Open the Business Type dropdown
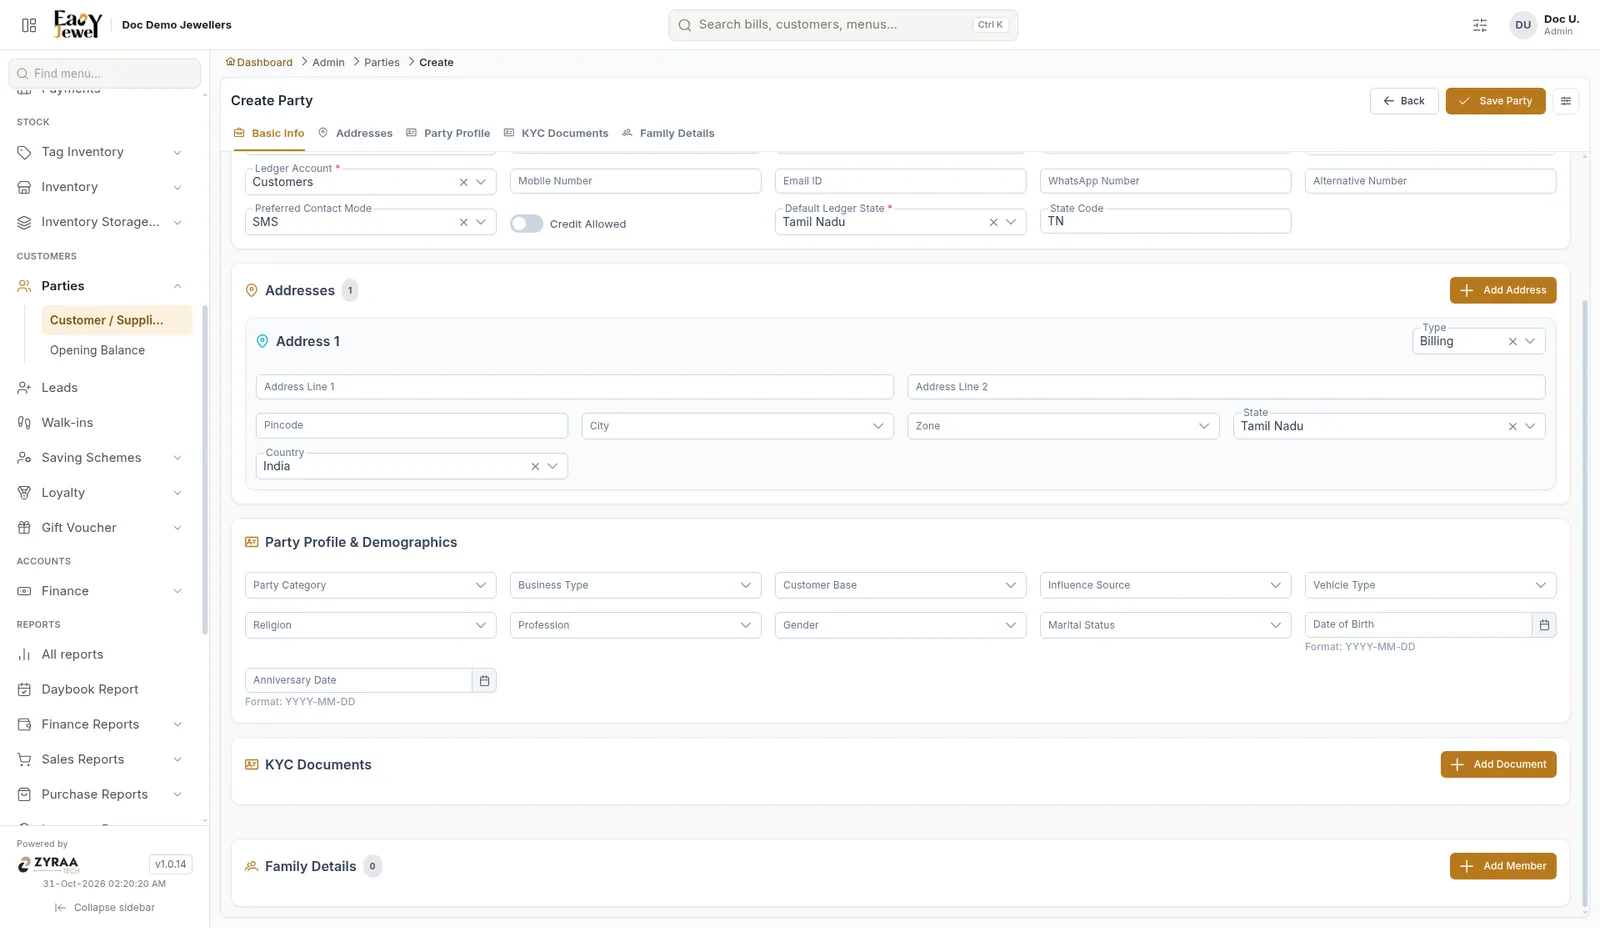 (635, 585)
